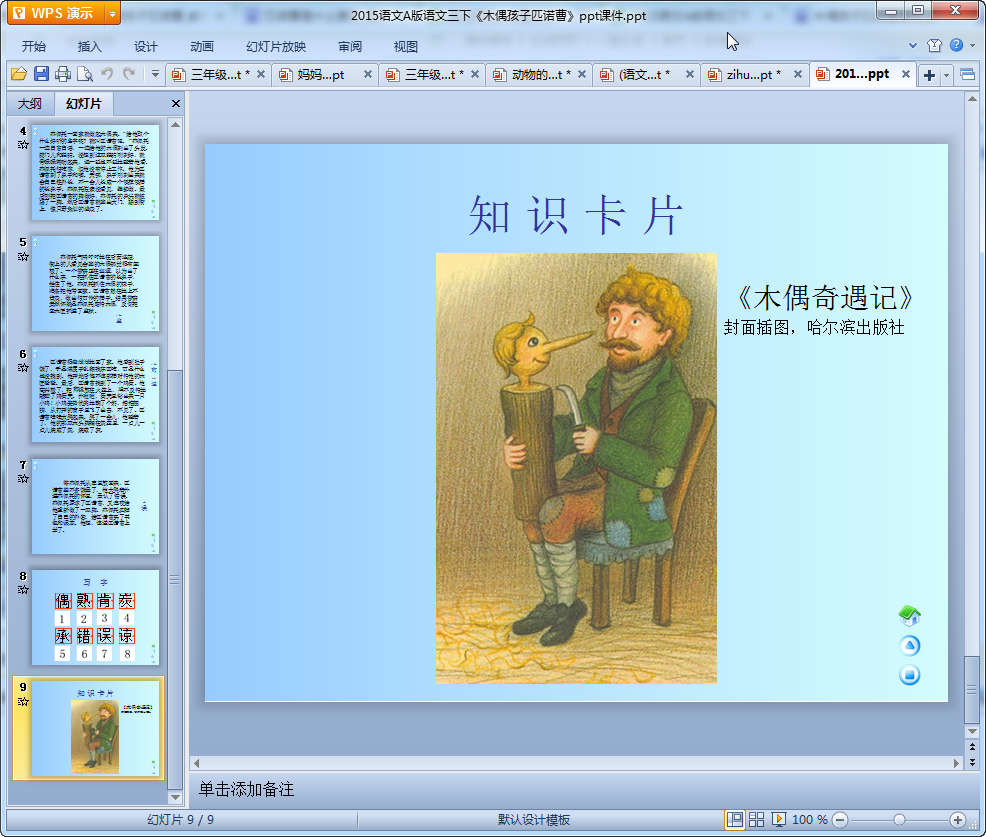Go to previous slide double-arrow button
The image size is (986, 837).
pyautogui.click(x=972, y=747)
